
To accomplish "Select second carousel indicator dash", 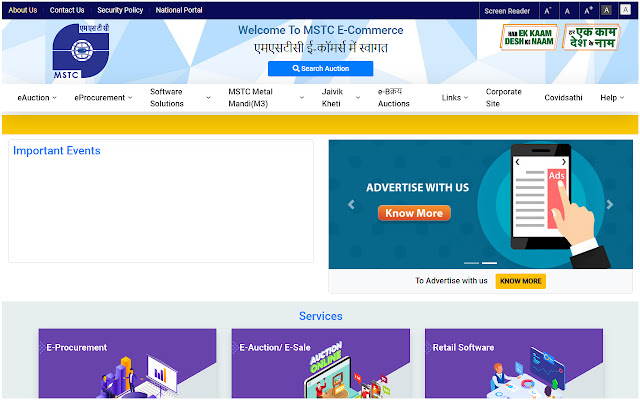I will point(489,263).
